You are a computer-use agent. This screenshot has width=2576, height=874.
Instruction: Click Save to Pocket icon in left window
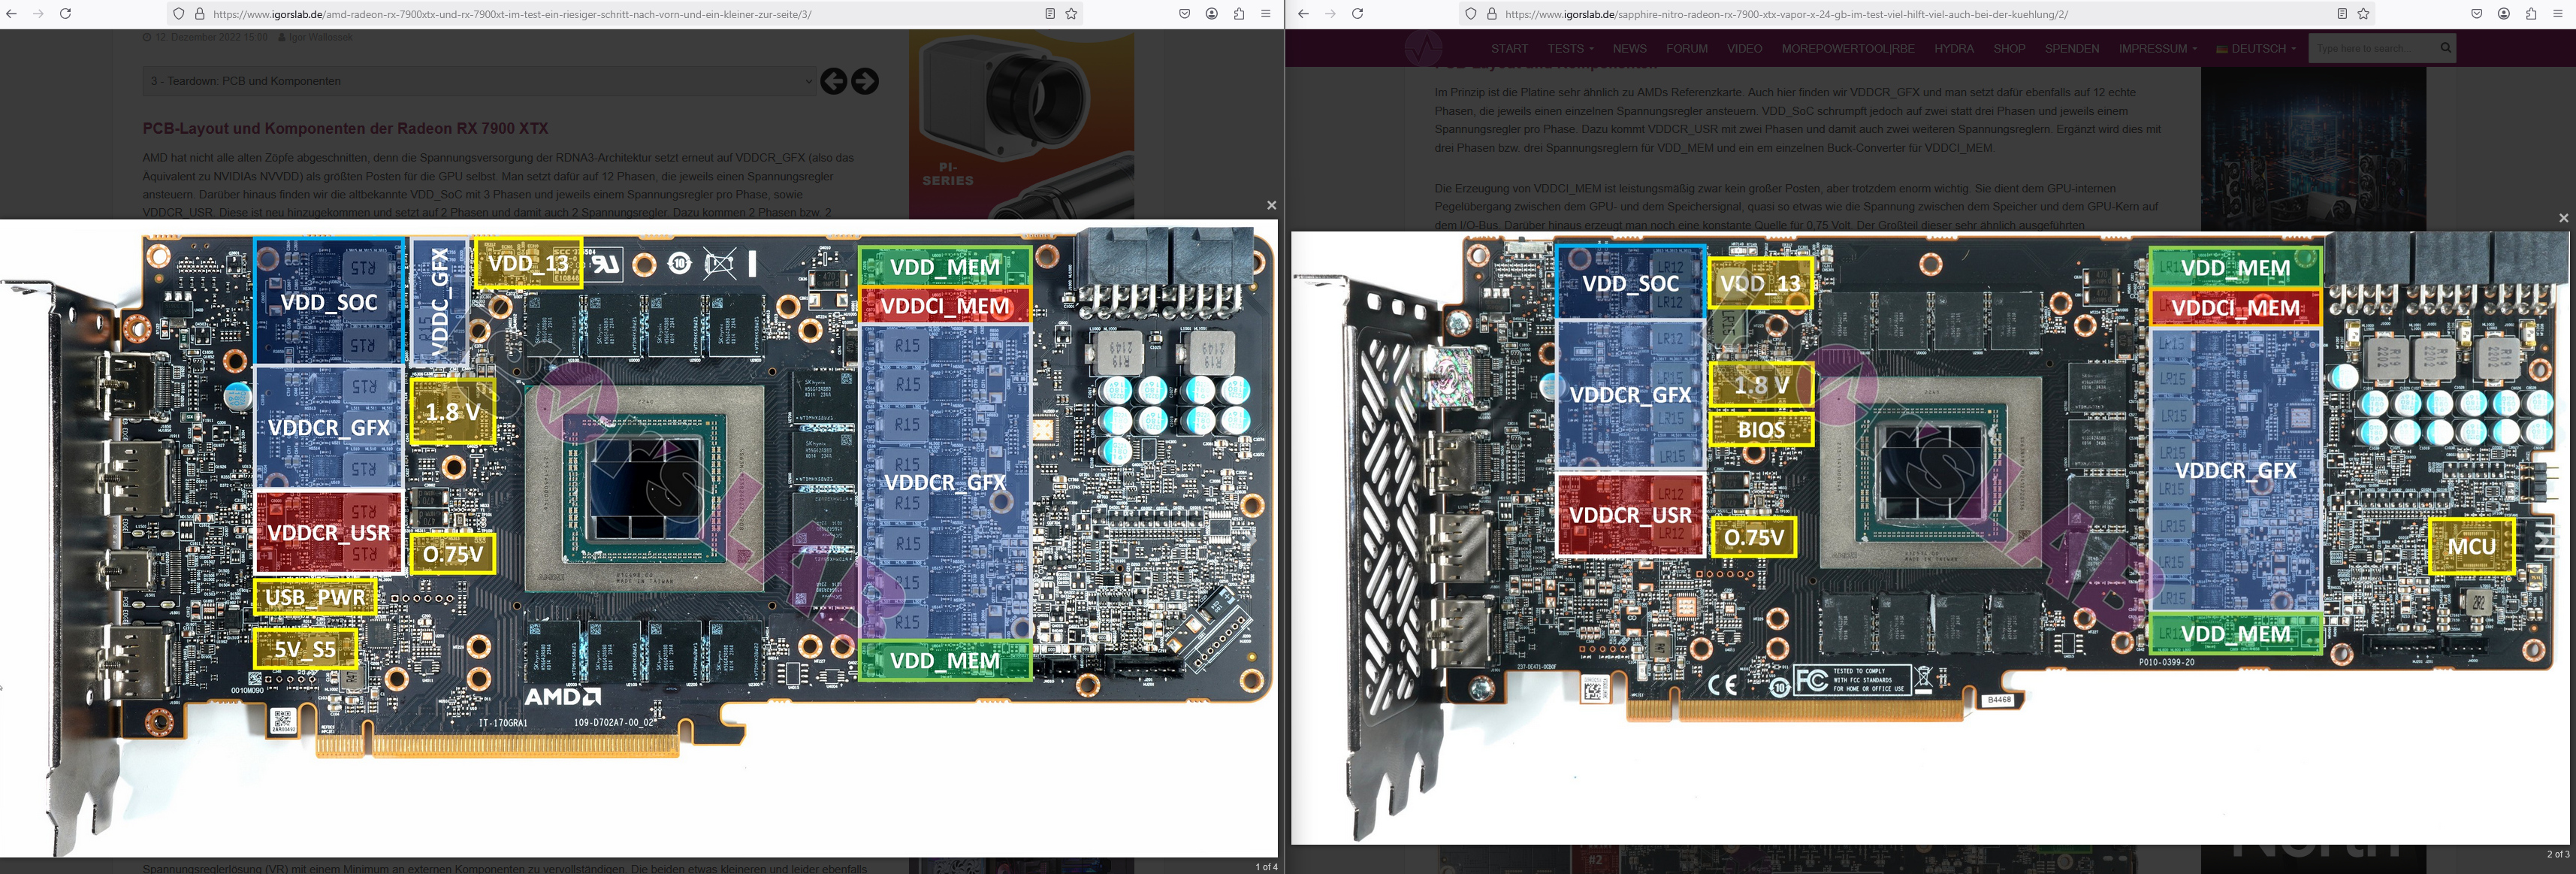tap(1184, 14)
